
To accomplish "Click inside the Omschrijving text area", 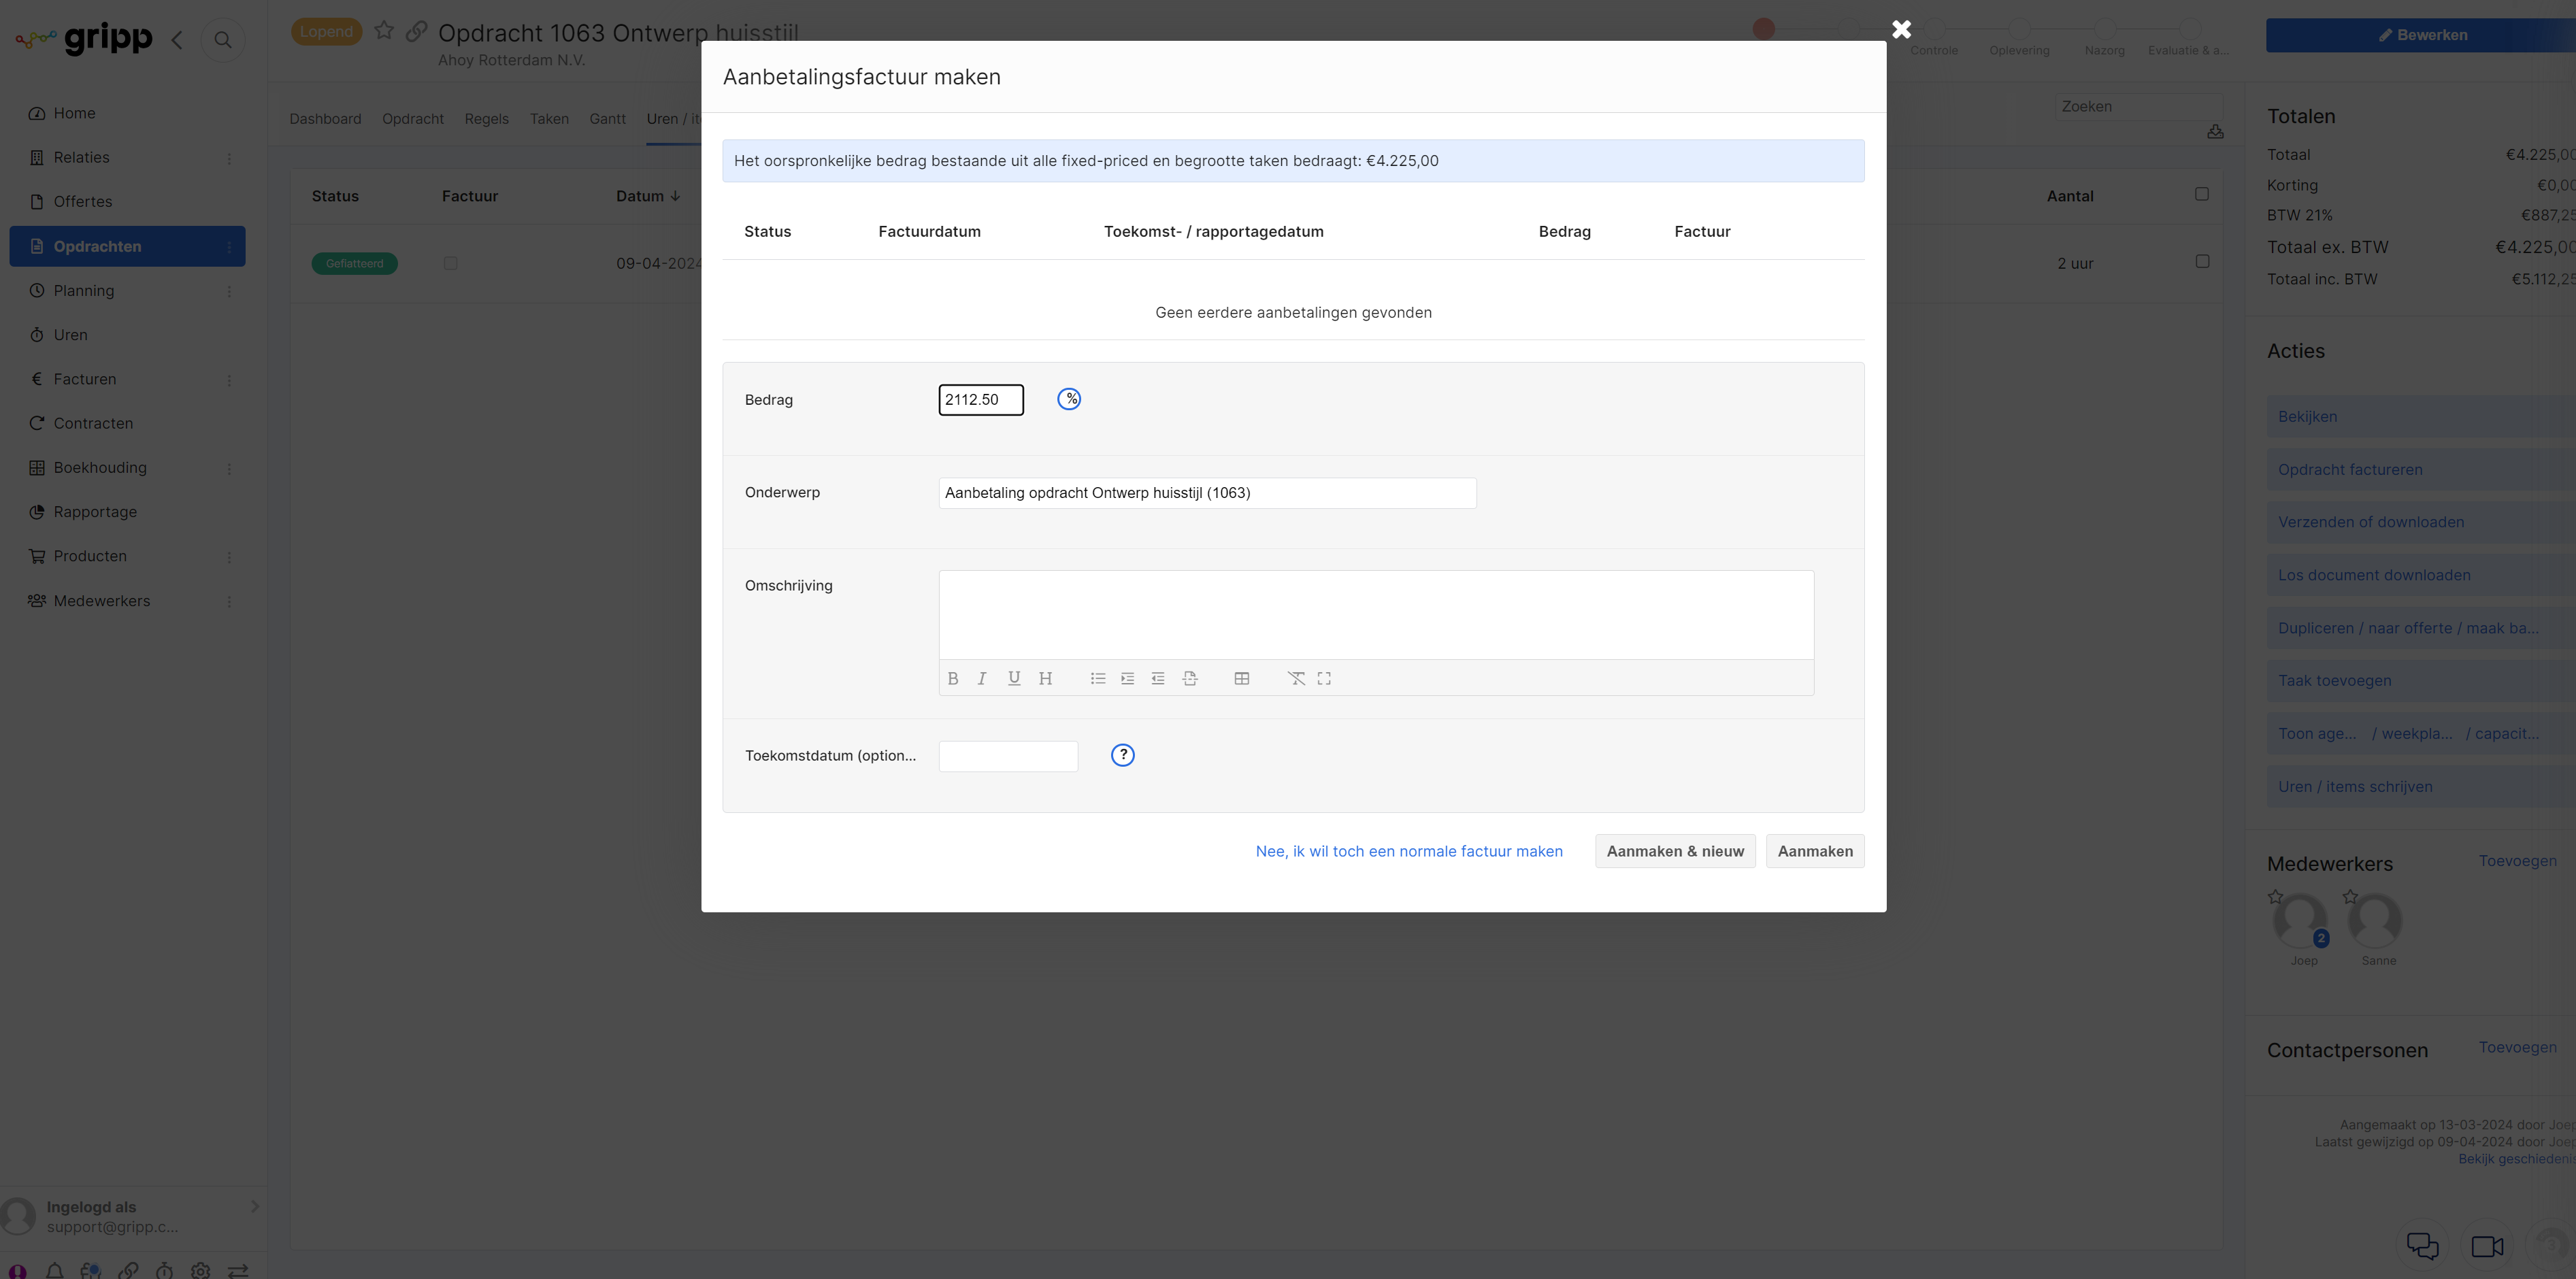I will click(x=1375, y=615).
